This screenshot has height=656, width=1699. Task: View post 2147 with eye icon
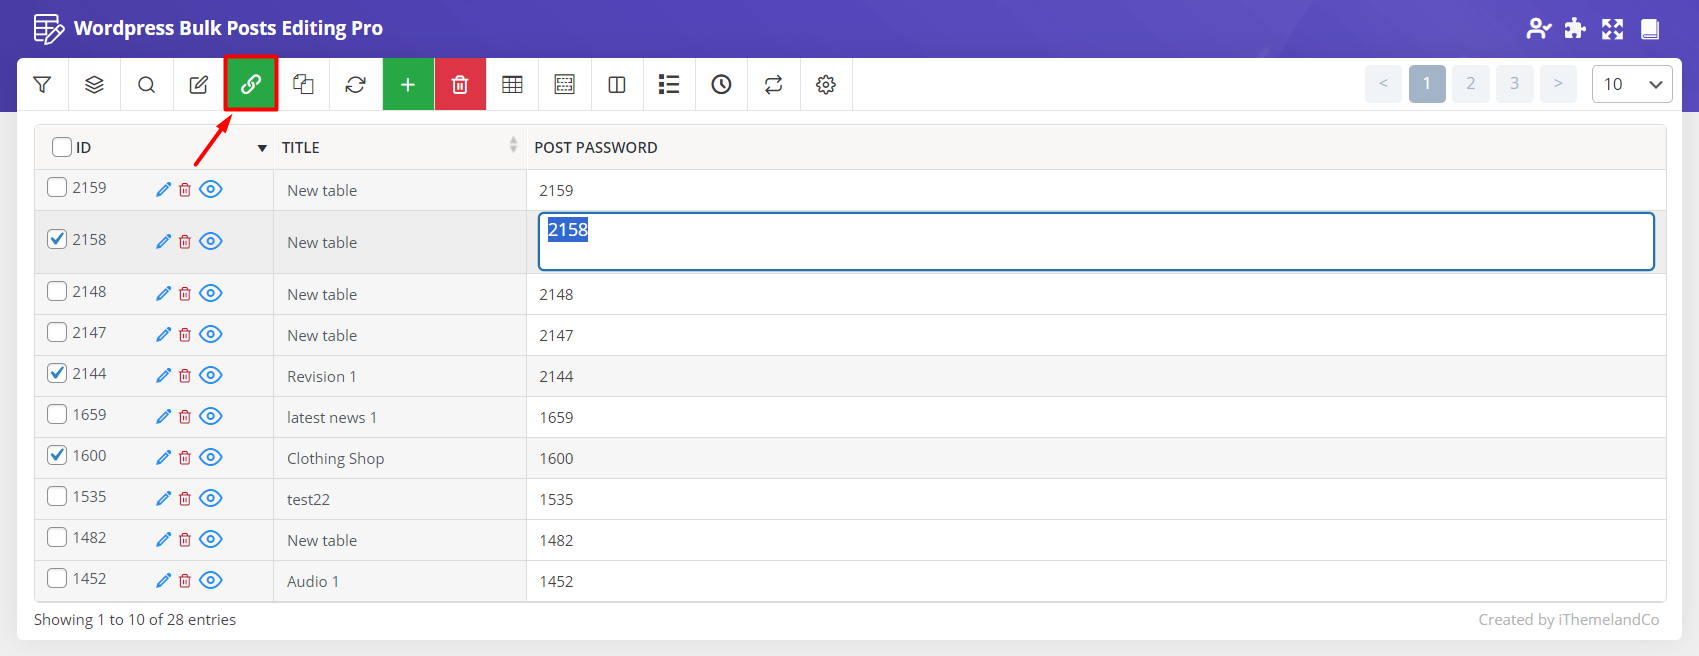coord(210,334)
